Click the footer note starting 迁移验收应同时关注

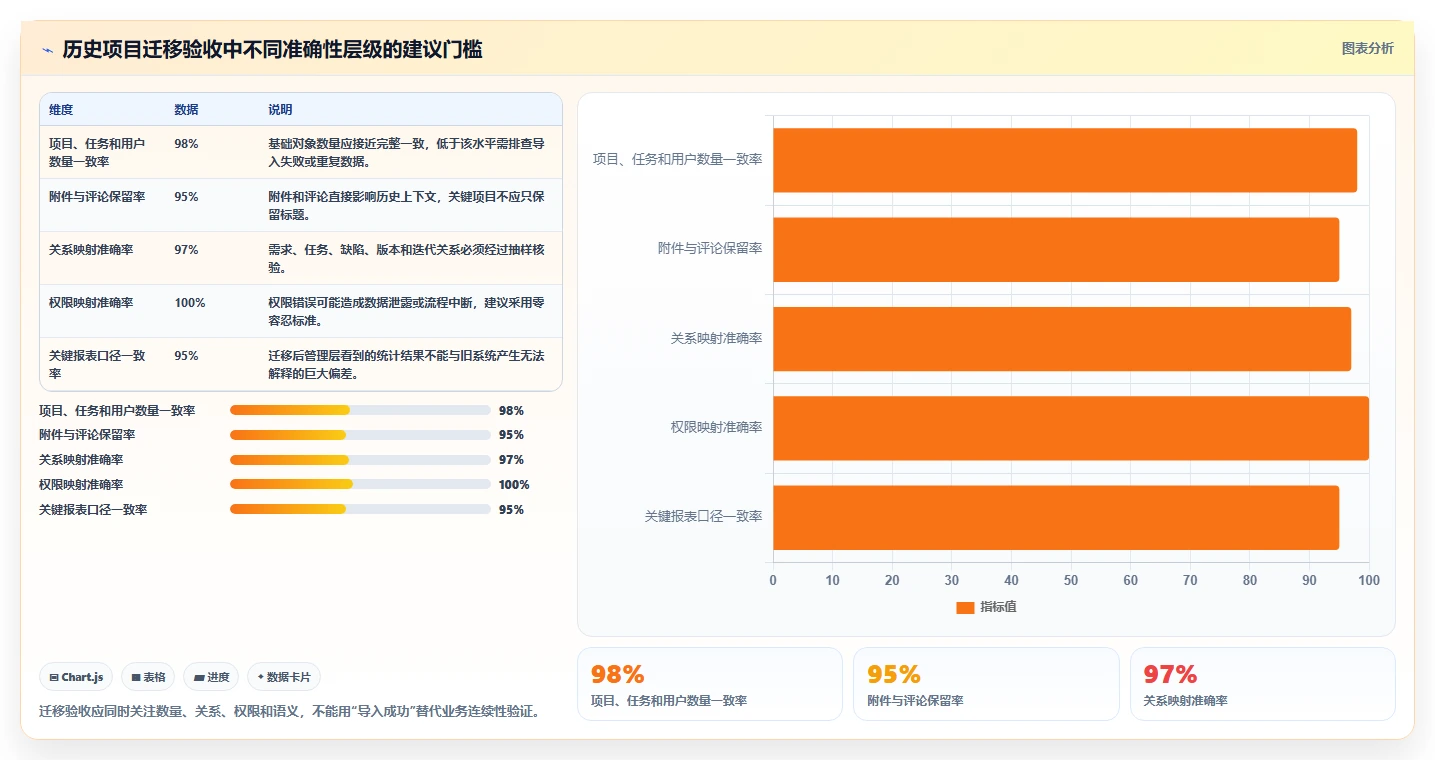[x=292, y=712]
